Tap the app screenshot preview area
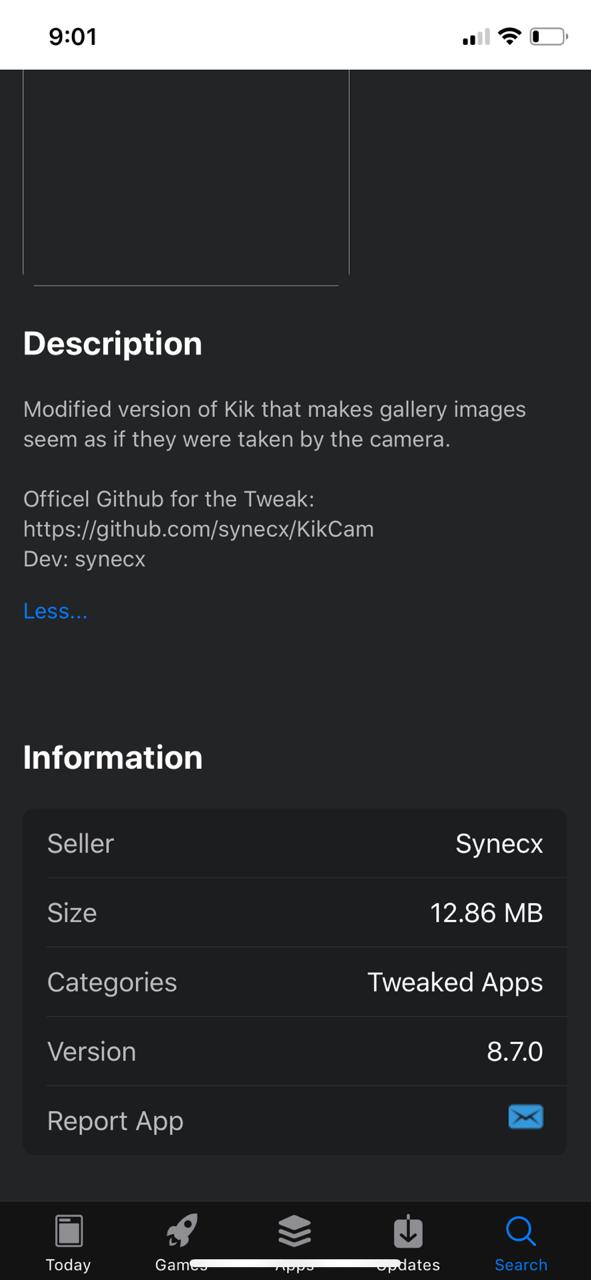The height and width of the screenshot is (1280, 591). [x=186, y=172]
